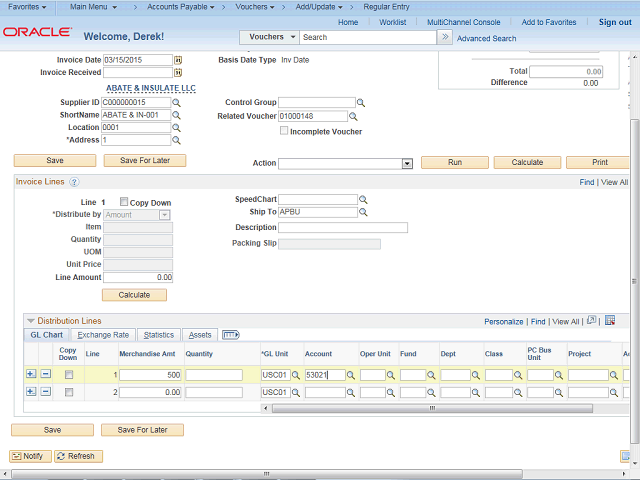Open the Invoice Date calendar picker
Image resolution: width=640 pixels, height=480 pixels.
(178, 60)
